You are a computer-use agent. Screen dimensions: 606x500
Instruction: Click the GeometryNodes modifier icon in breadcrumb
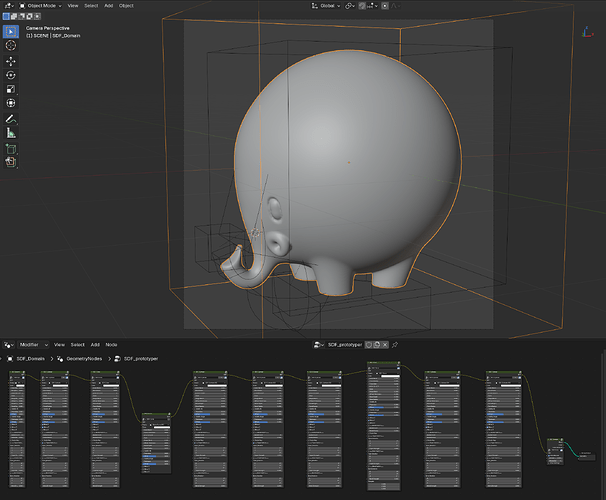(60, 359)
